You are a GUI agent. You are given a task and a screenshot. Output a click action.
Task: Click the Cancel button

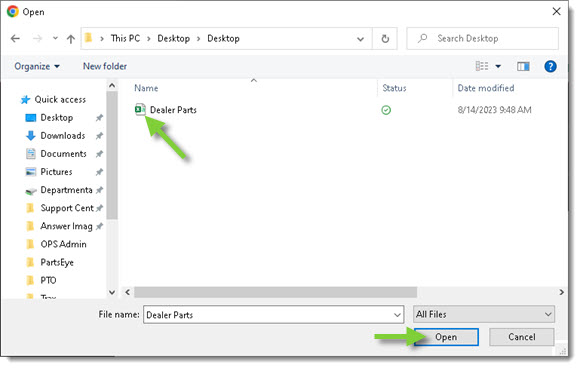click(522, 337)
